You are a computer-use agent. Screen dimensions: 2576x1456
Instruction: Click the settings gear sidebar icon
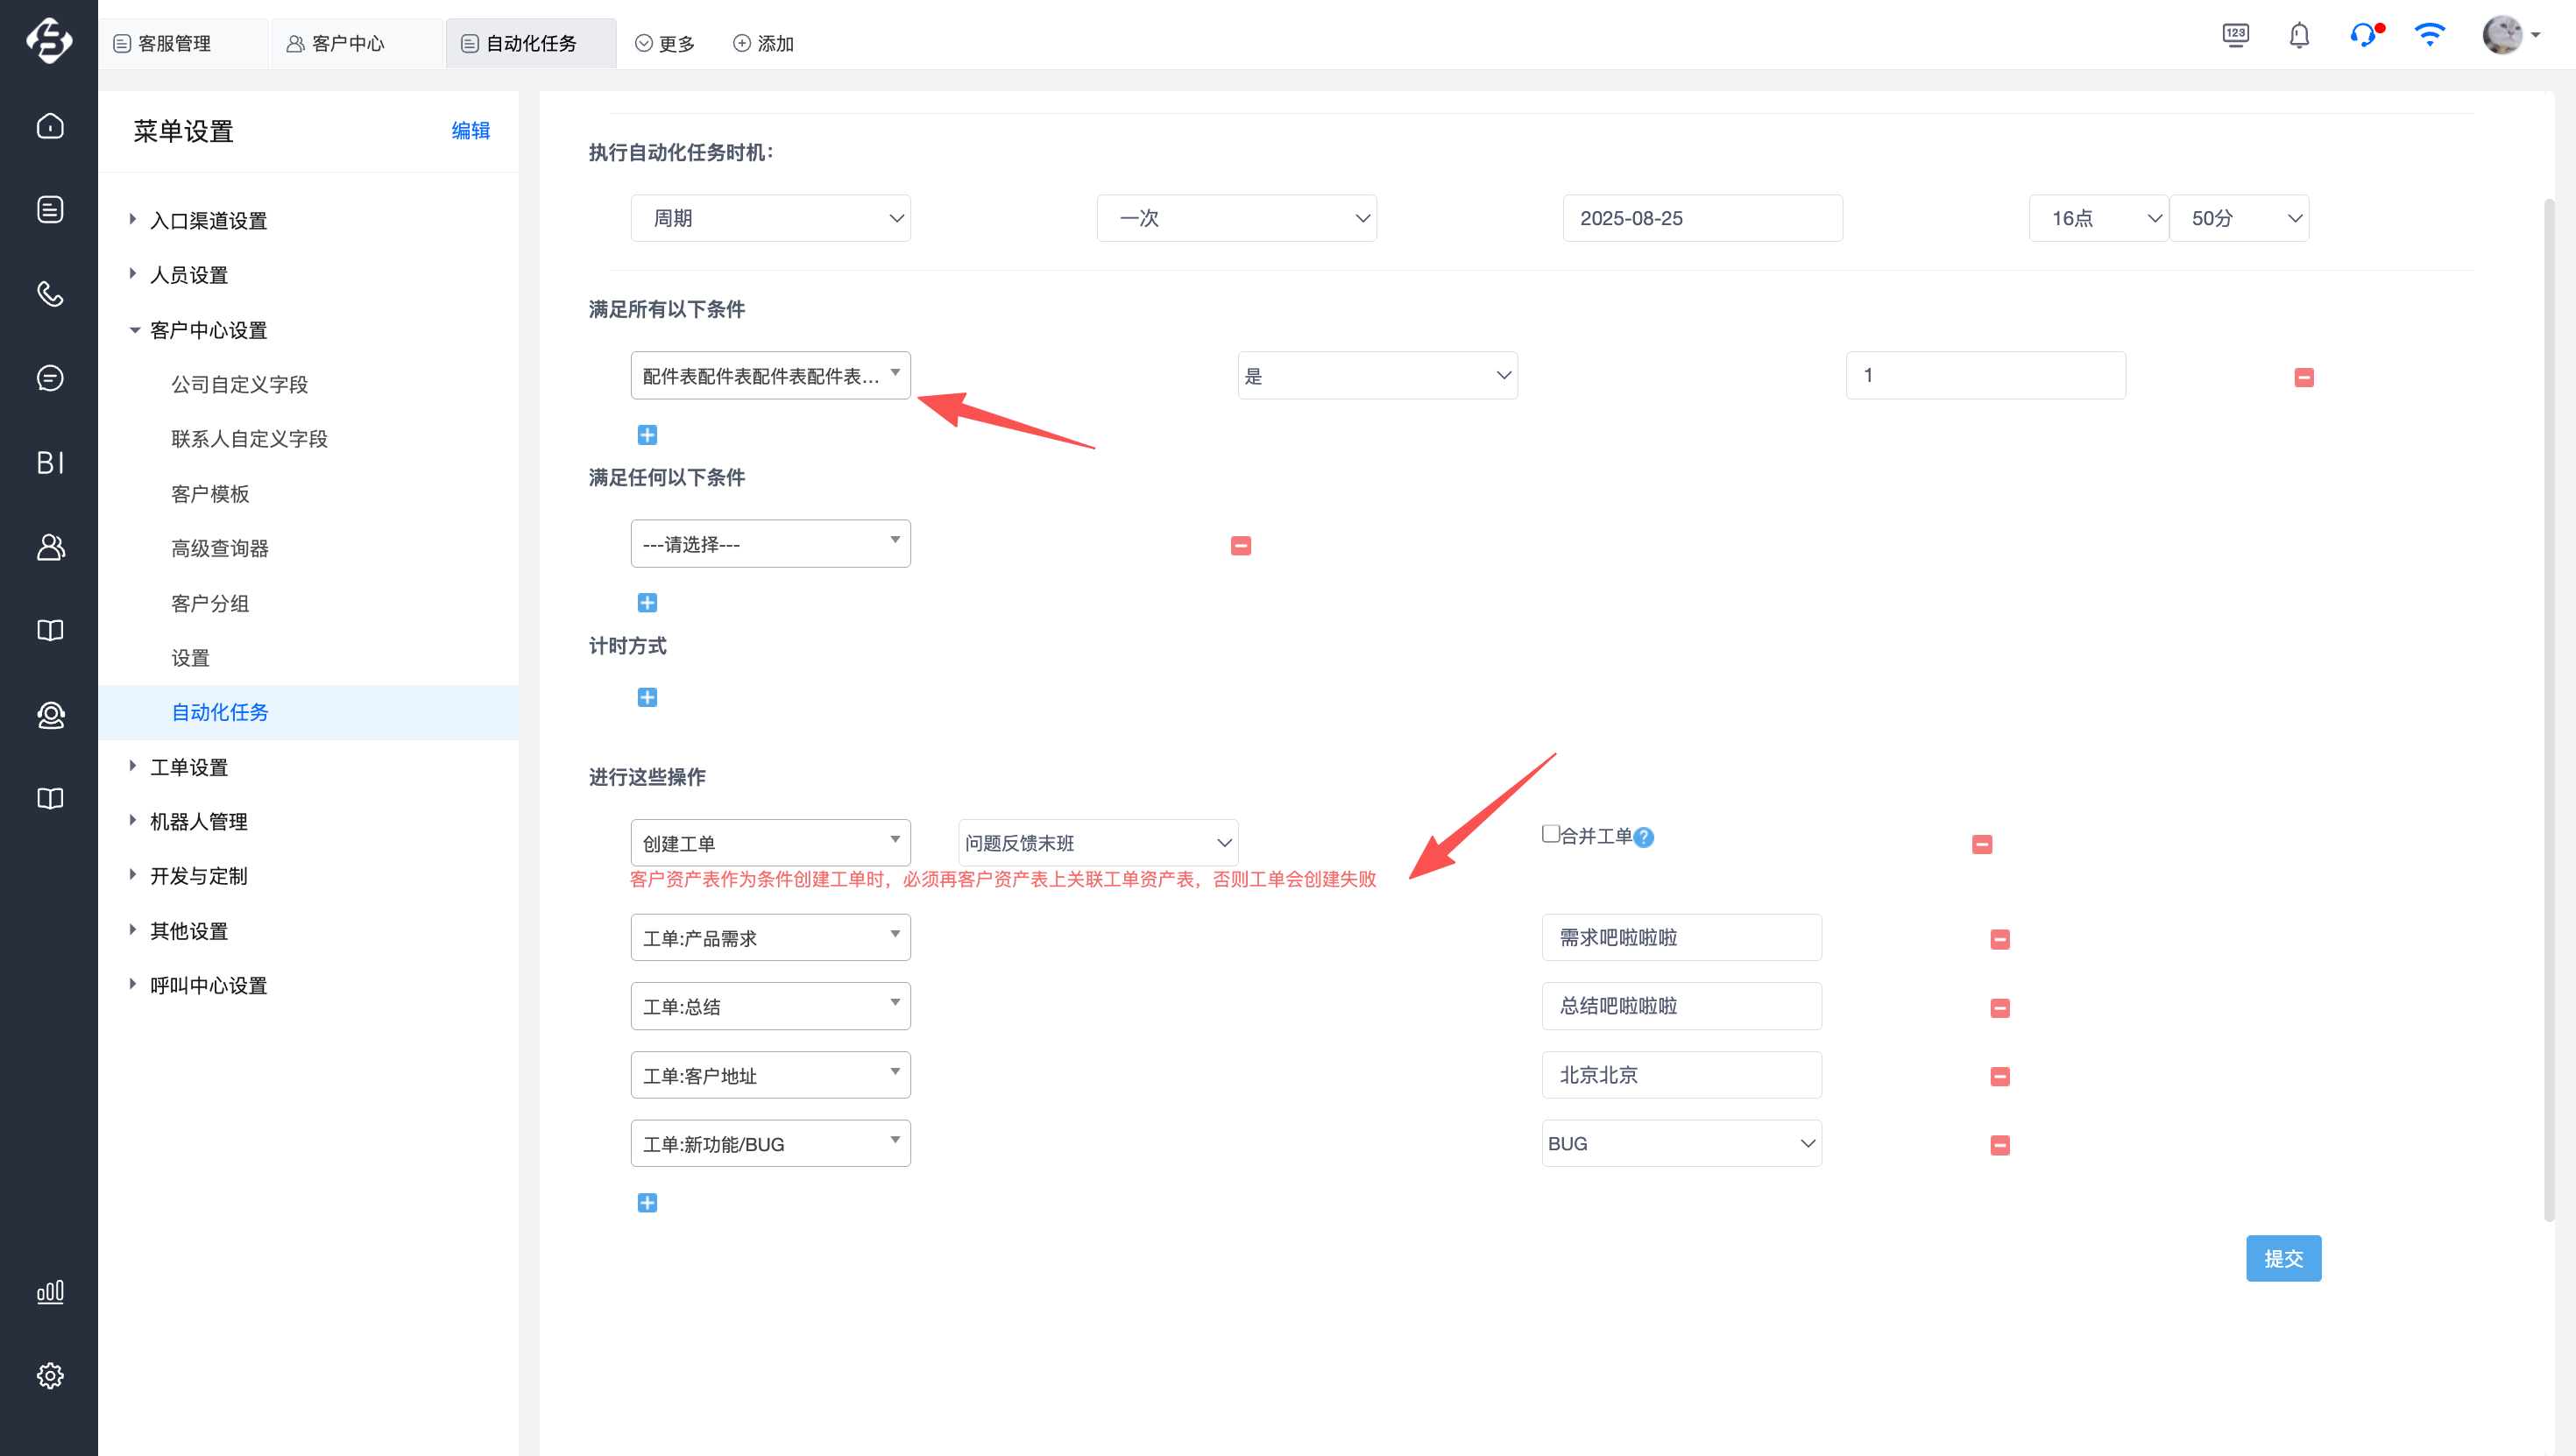click(x=50, y=1375)
